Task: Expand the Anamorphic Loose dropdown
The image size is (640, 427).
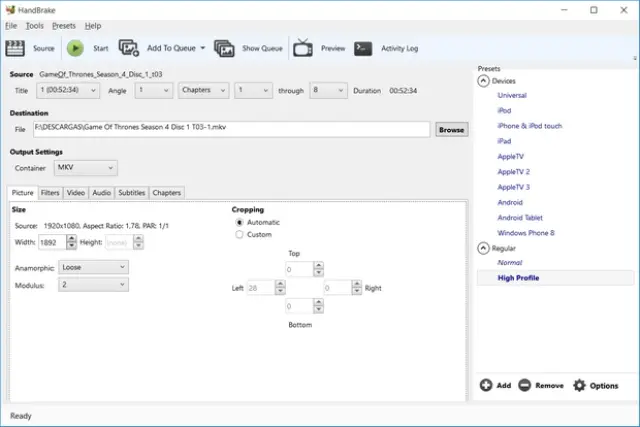Action: click(x=93, y=267)
